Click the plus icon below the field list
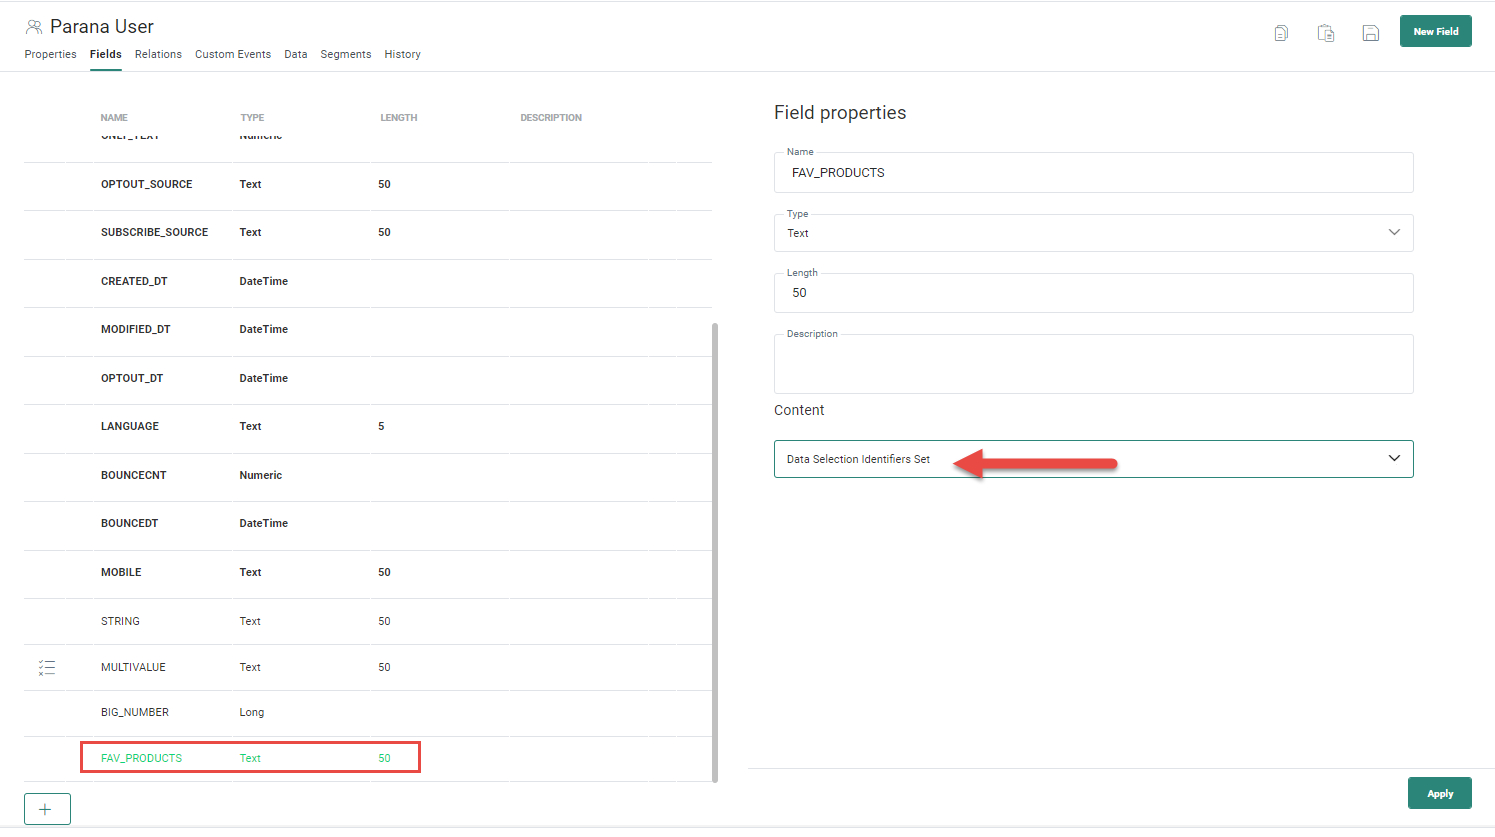Screen dimensions: 1495x837 (47, 809)
